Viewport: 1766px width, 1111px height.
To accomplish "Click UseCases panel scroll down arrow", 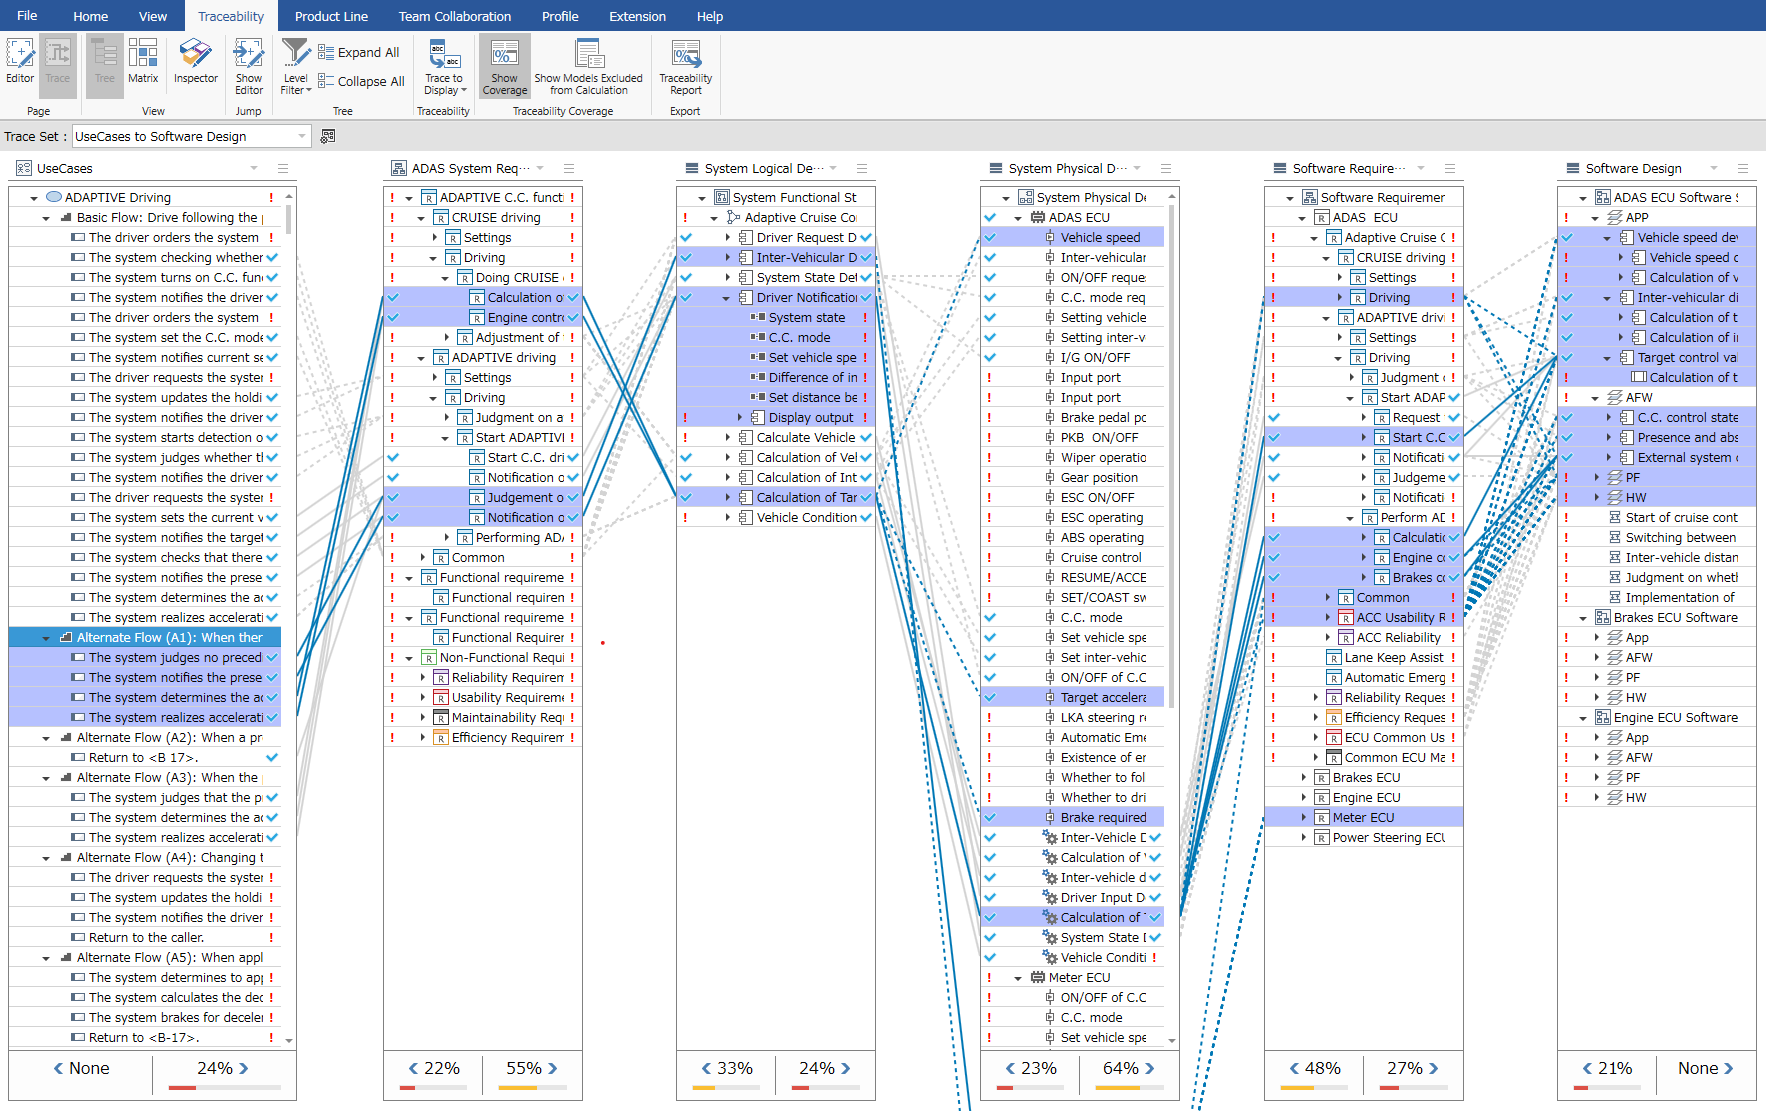I will click(x=289, y=1040).
